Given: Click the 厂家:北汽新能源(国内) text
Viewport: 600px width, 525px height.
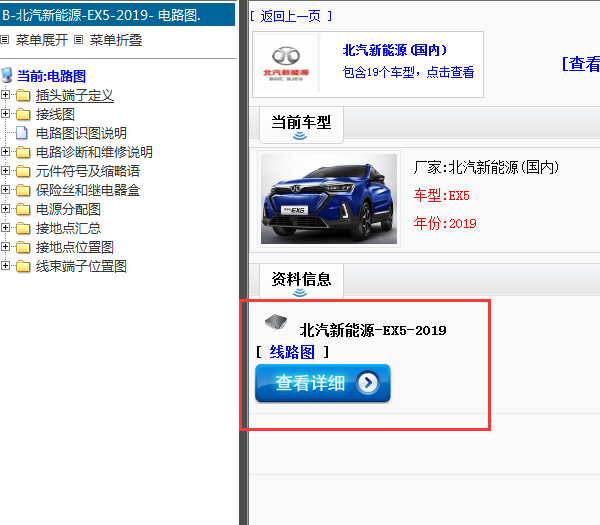Looking at the screenshot, I should point(486,167).
